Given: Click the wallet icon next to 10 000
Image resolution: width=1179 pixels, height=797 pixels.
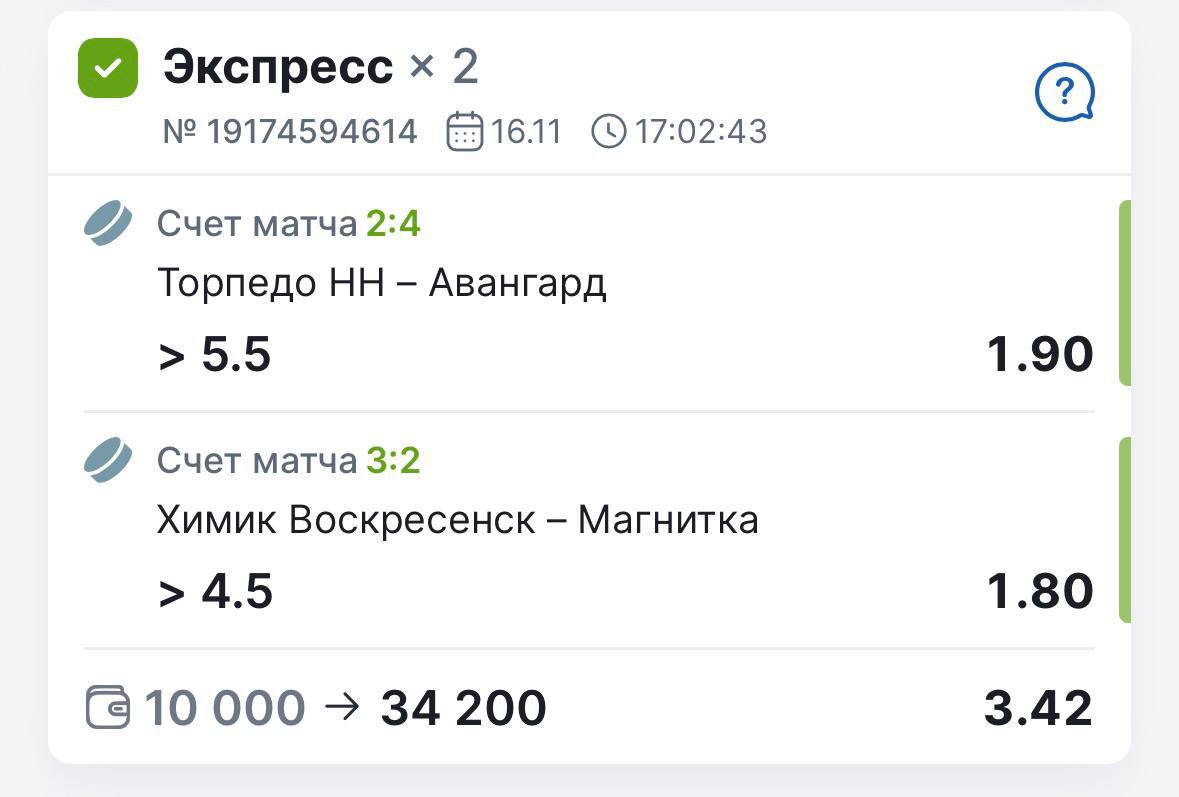Looking at the screenshot, I should point(108,708).
